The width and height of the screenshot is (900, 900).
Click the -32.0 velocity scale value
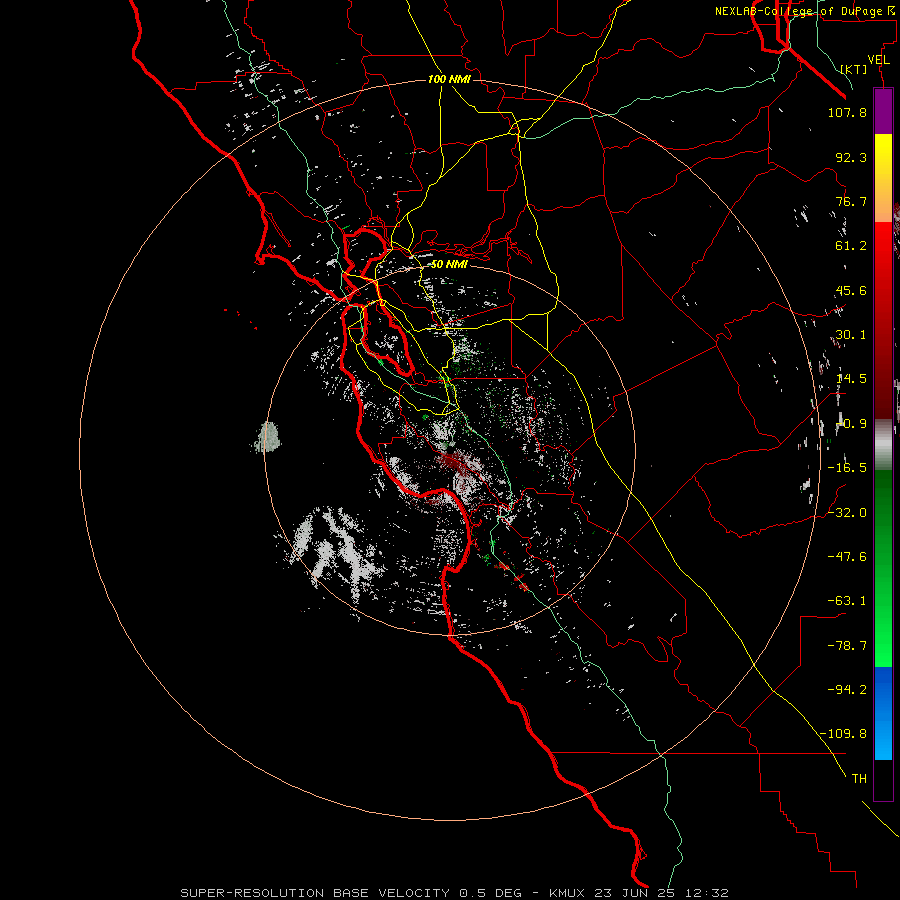(x=847, y=513)
